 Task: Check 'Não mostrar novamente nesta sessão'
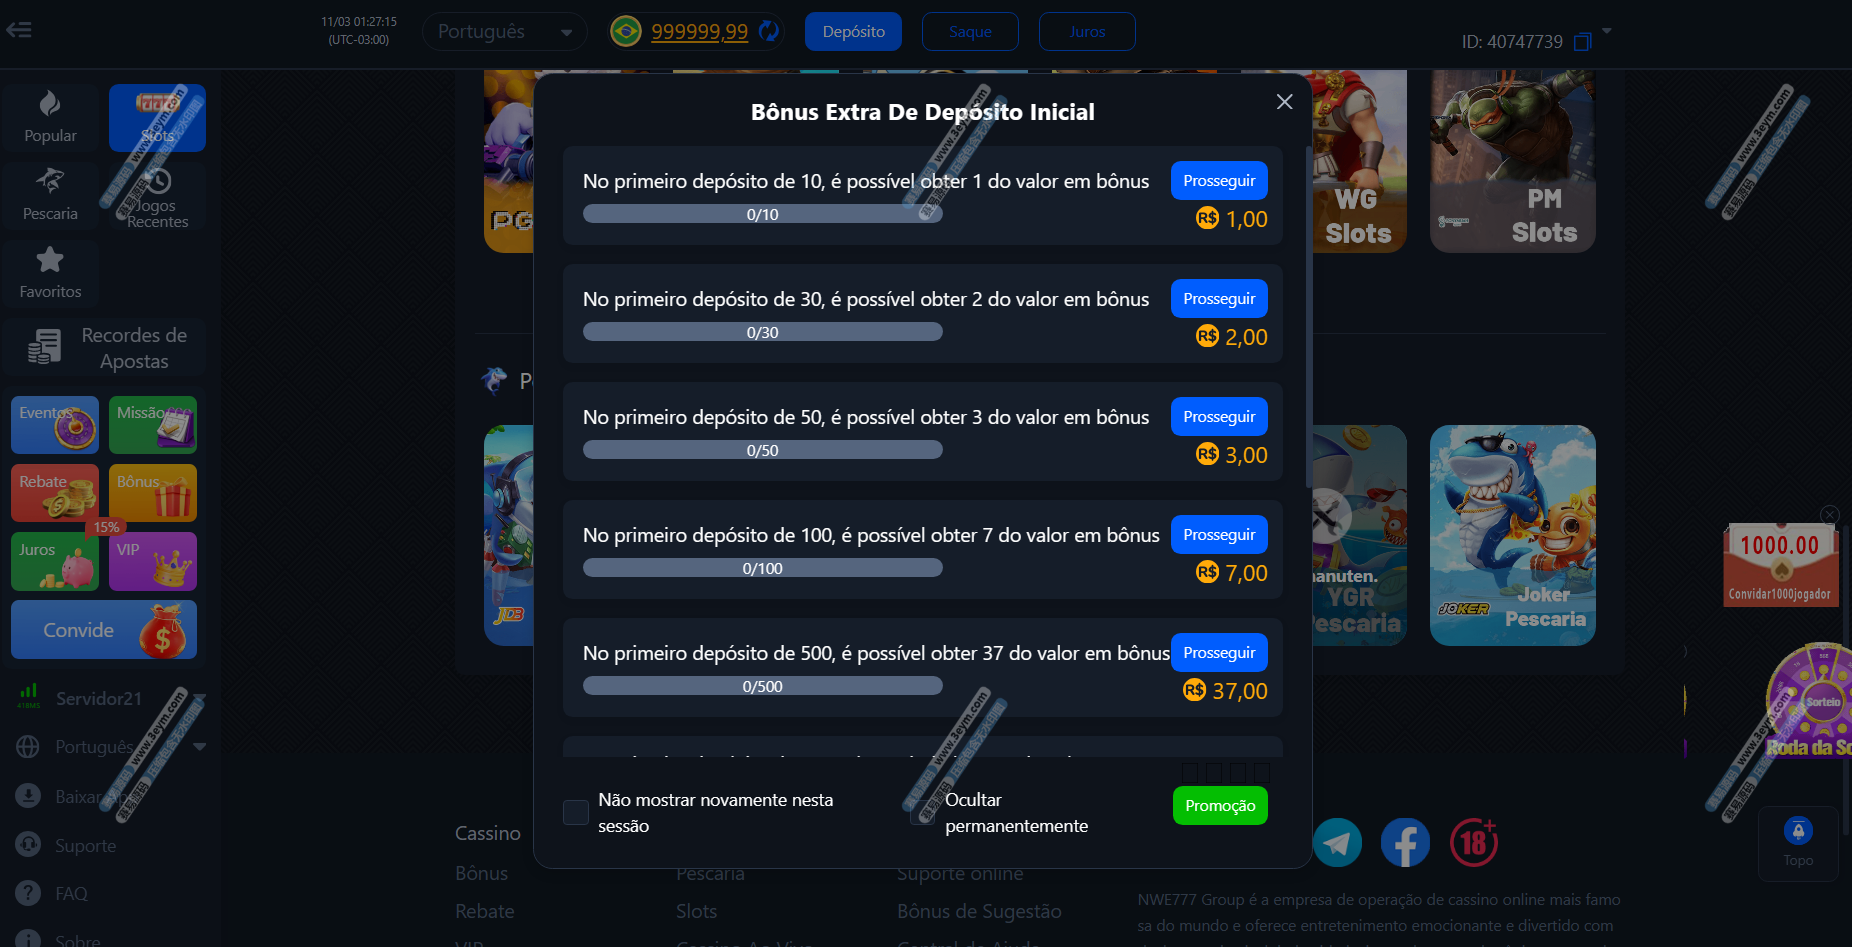pyautogui.click(x=576, y=812)
